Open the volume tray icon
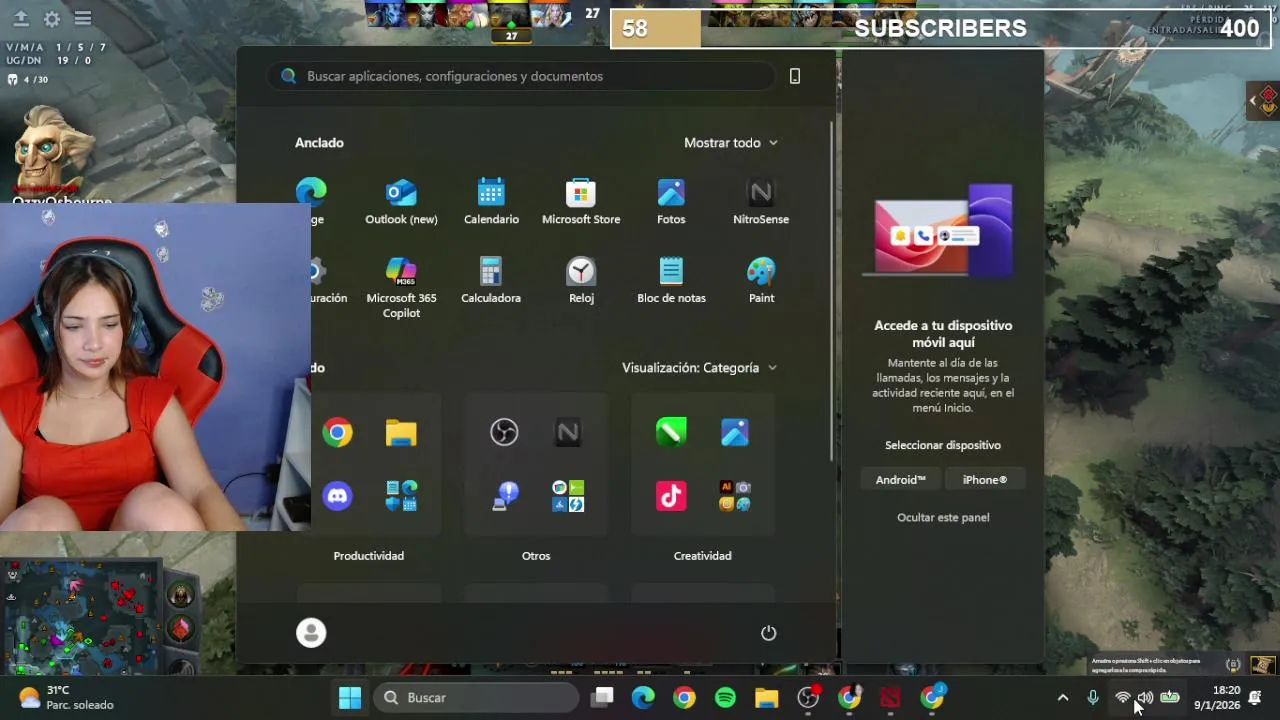Screen dimensions: 1280x720 (x=1146, y=698)
